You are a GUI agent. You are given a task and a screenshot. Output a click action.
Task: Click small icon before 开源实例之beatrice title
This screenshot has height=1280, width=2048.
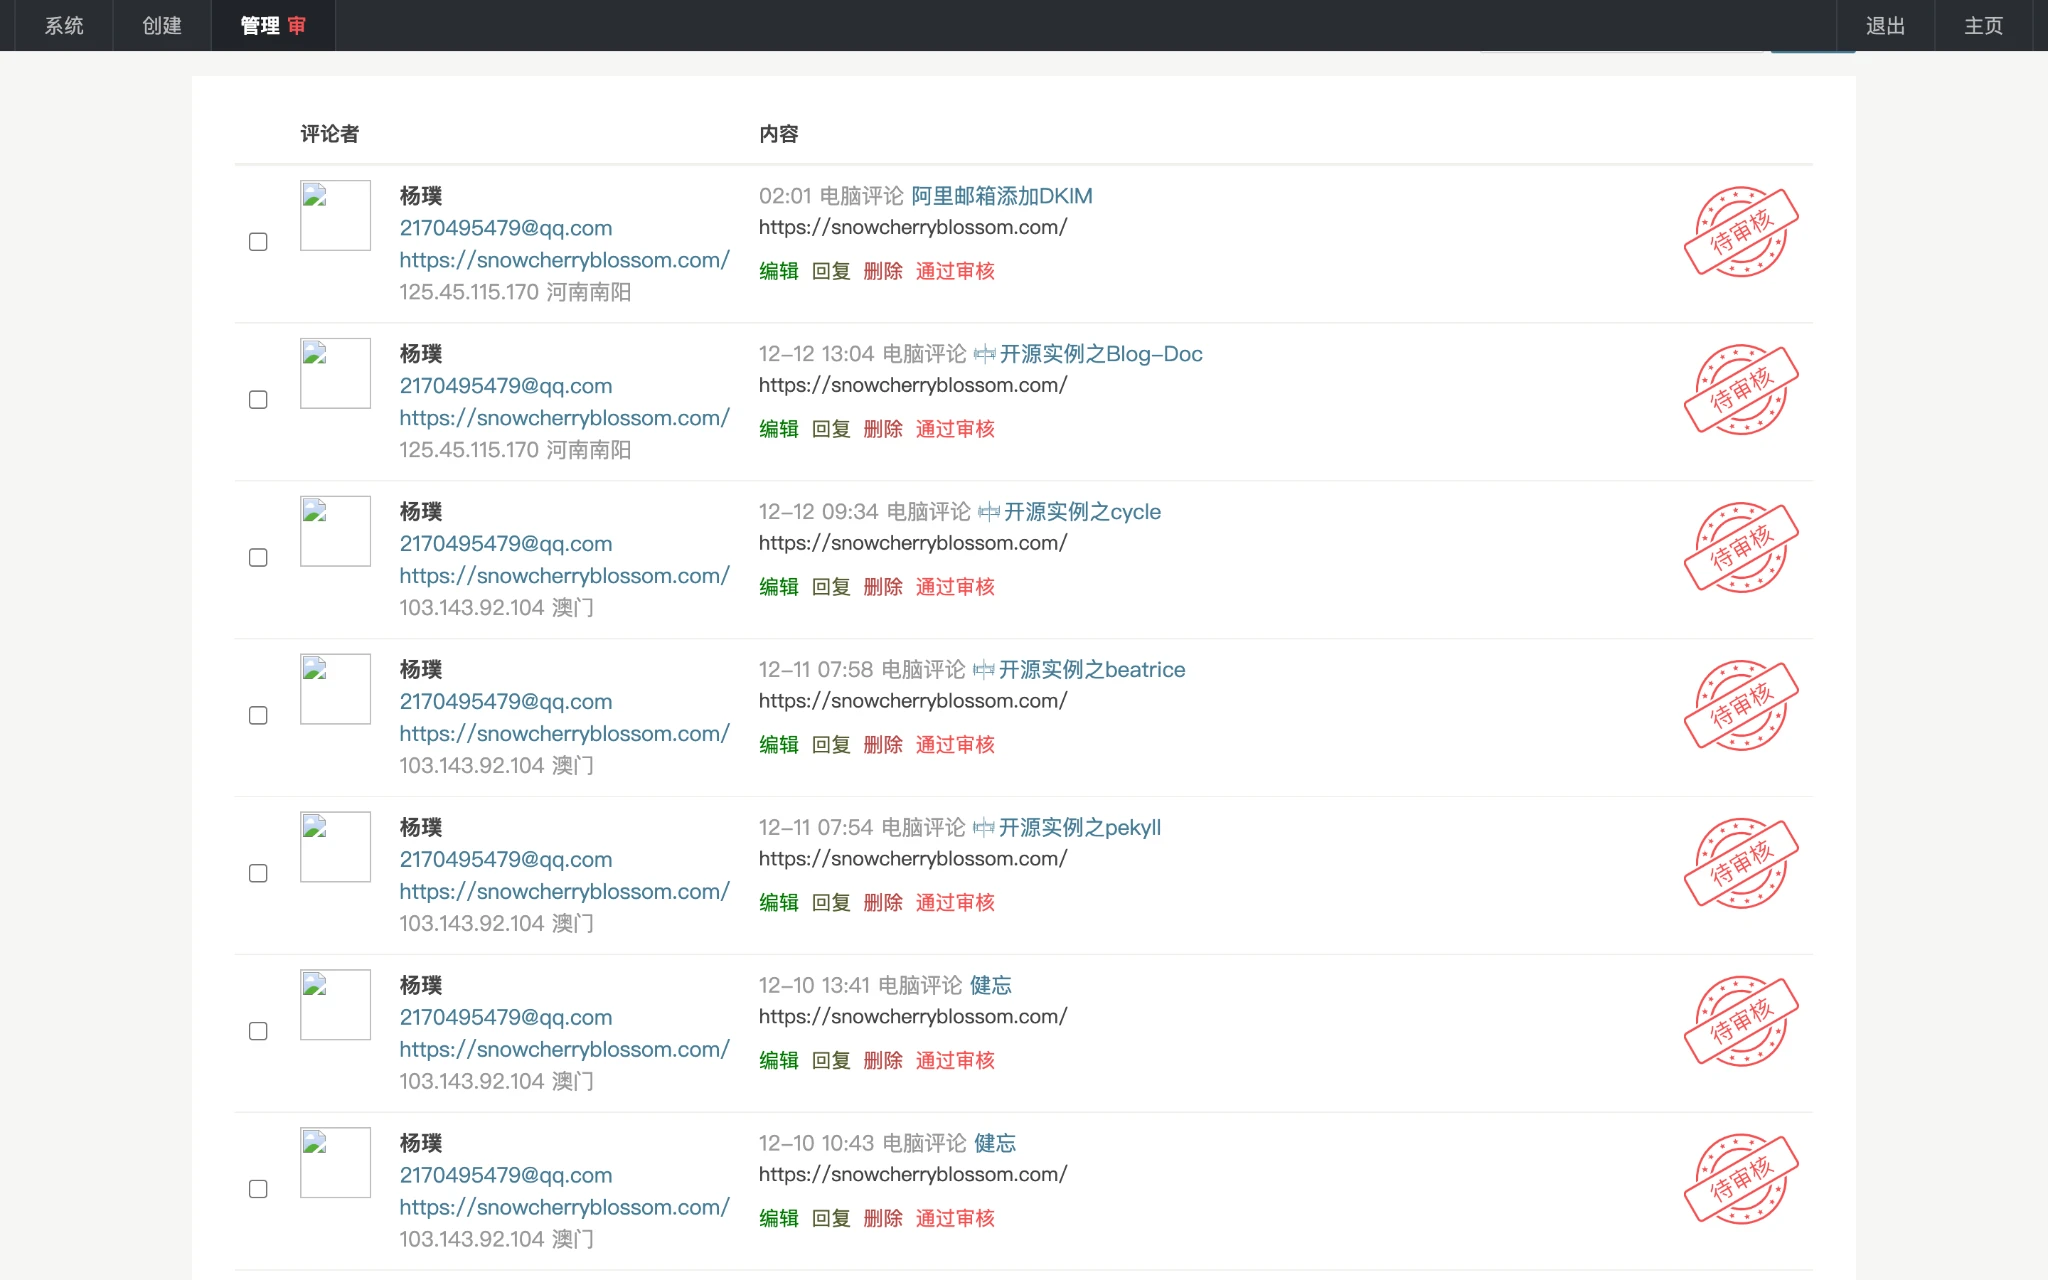click(x=983, y=670)
